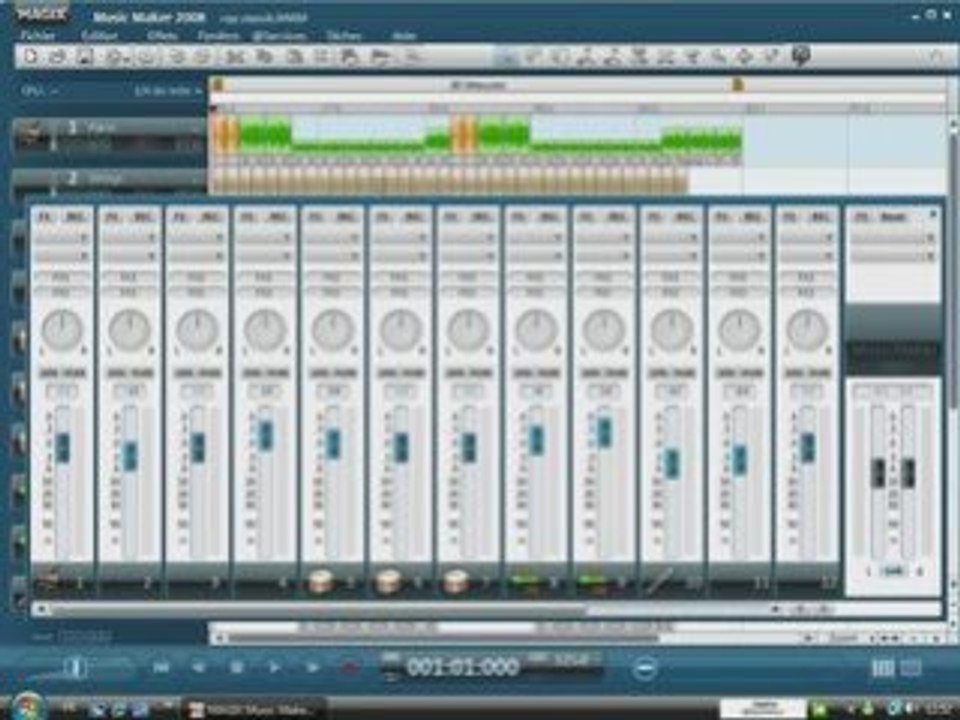This screenshot has width=960, height=720.
Task: Open the Fenêtre menu
Action: (x=218, y=36)
